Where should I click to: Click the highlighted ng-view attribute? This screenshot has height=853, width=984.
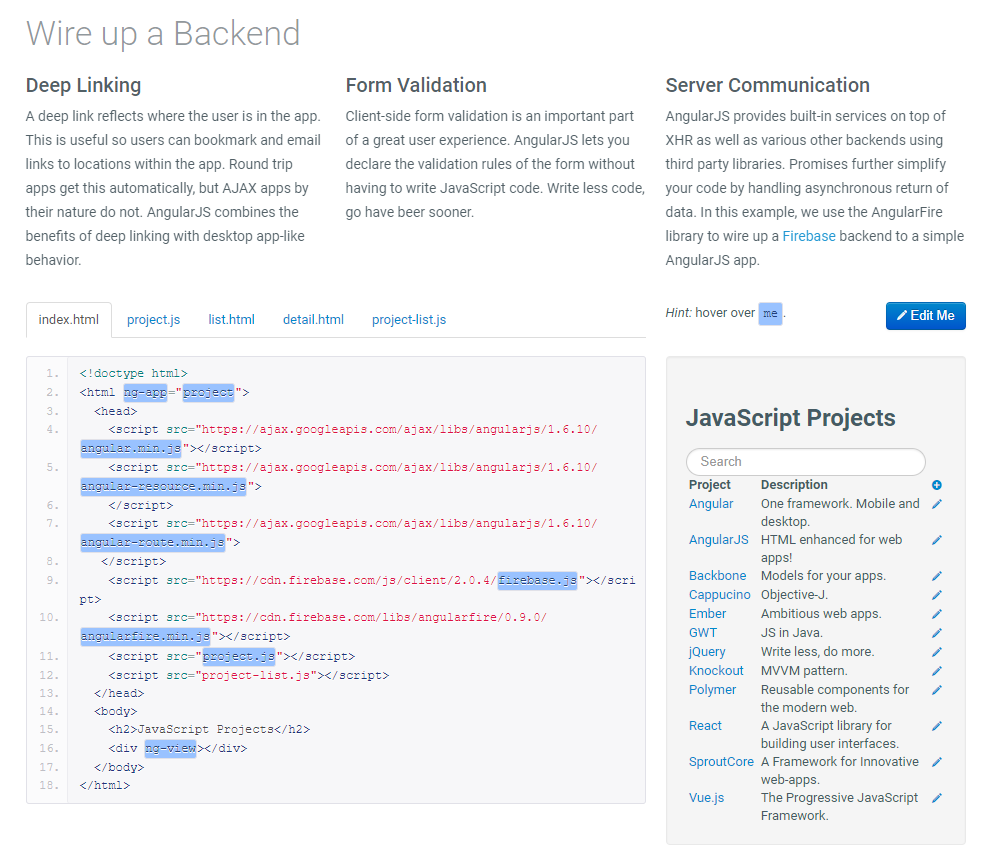coord(170,749)
